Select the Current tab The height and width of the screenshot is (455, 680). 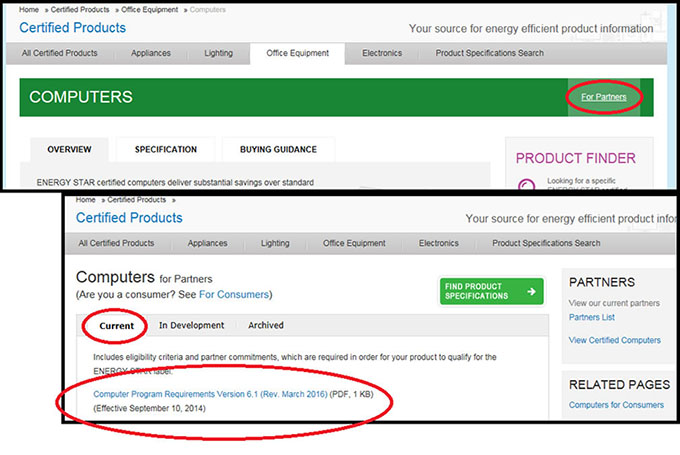click(x=116, y=326)
